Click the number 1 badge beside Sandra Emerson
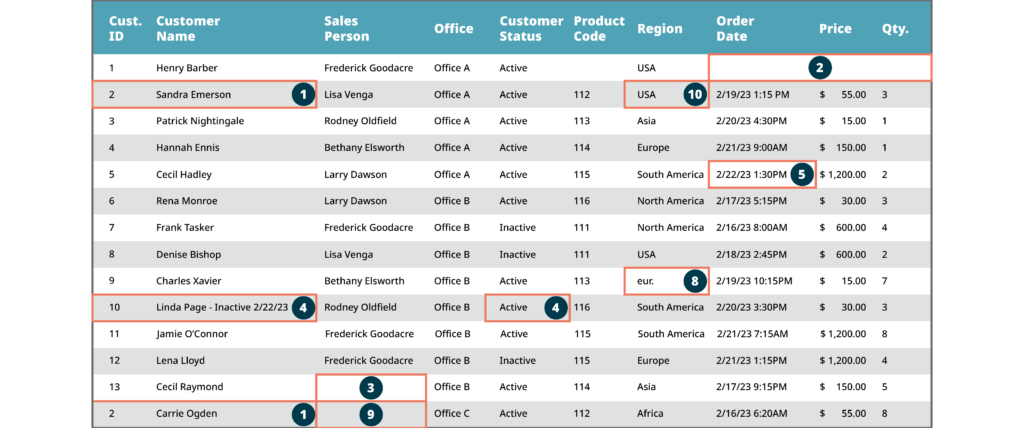Viewport: 1024px width, 428px height. 301,94
